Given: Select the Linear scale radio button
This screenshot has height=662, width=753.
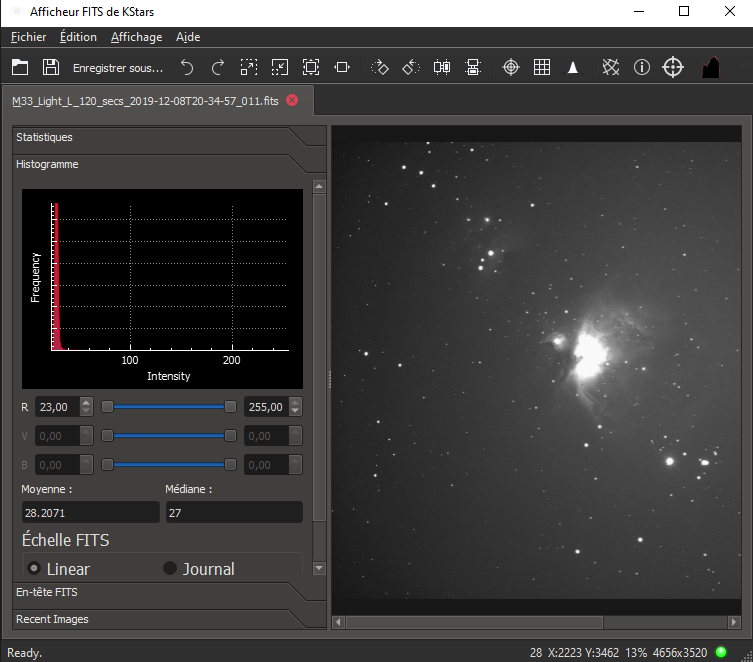Looking at the screenshot, I should pyautogui.click(x=34, y=568).
